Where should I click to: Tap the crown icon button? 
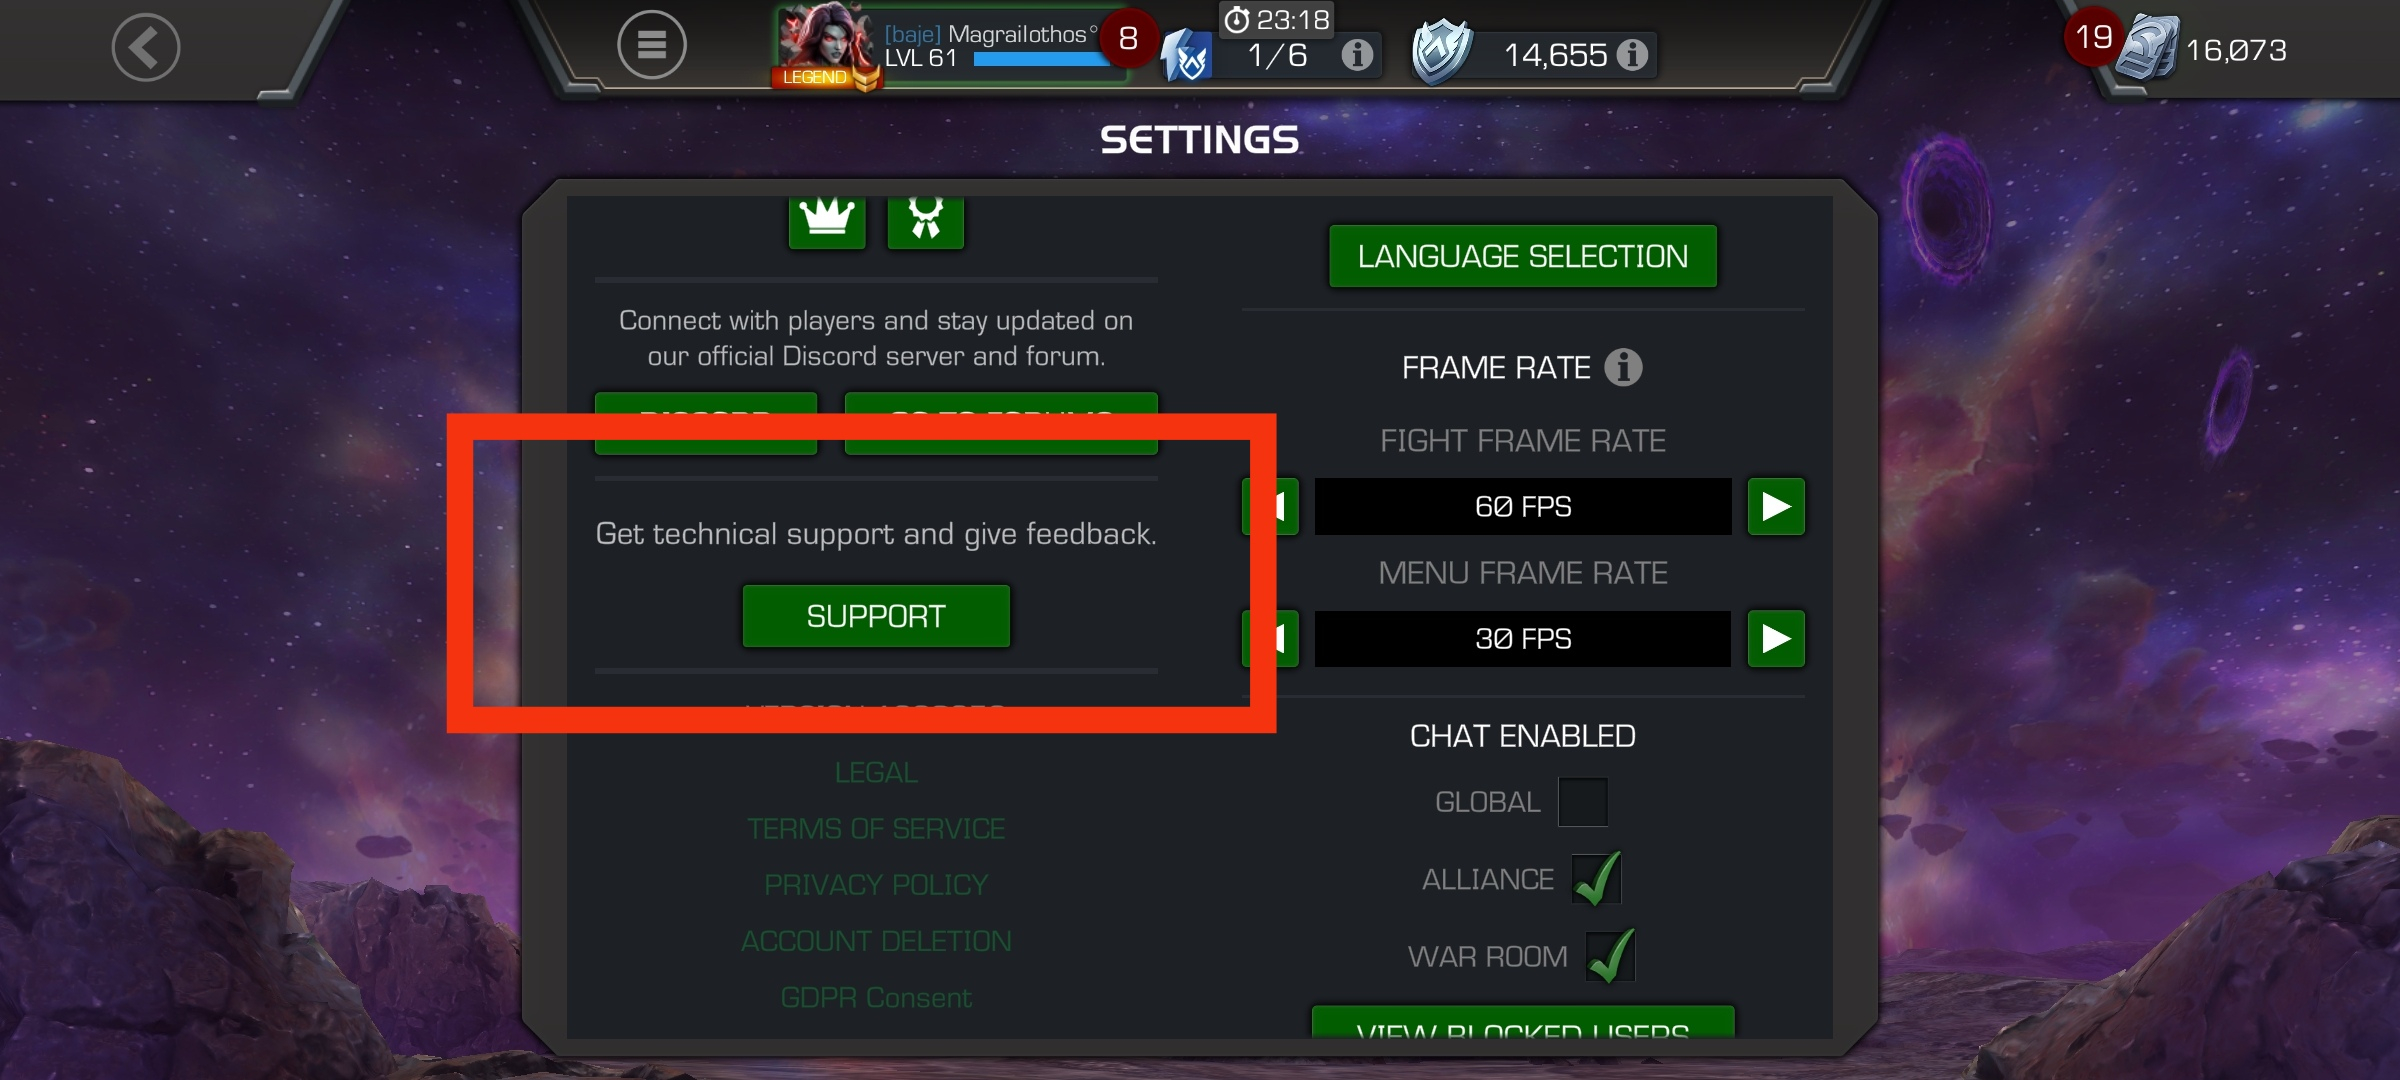(x=827, y=220)
